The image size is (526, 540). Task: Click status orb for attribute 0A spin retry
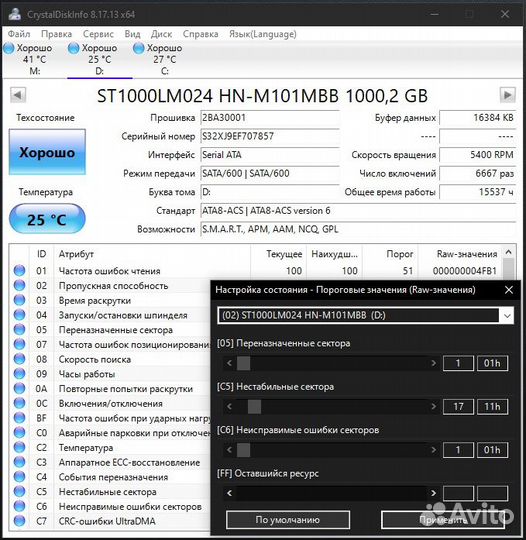coord(19,388)
